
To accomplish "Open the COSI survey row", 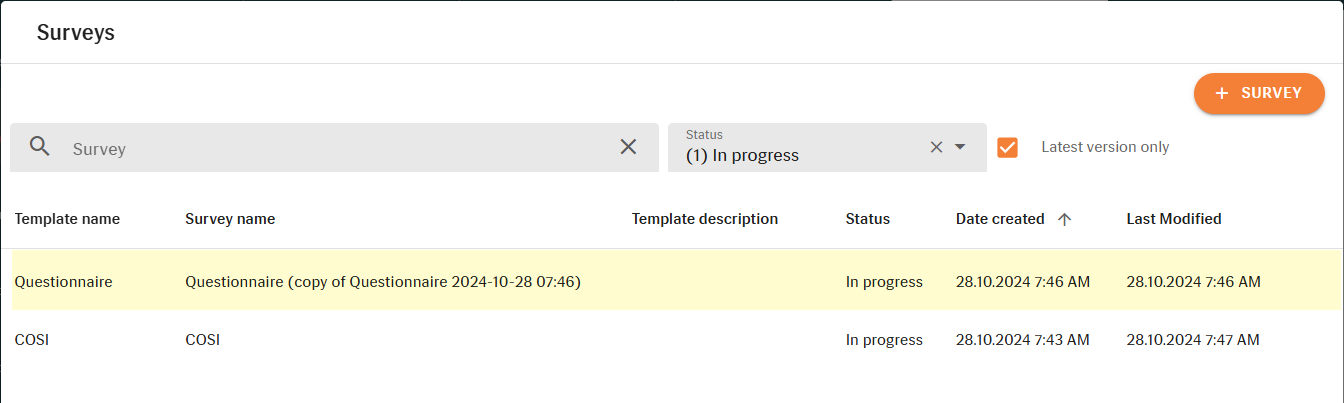I will [x=672, y=340].
